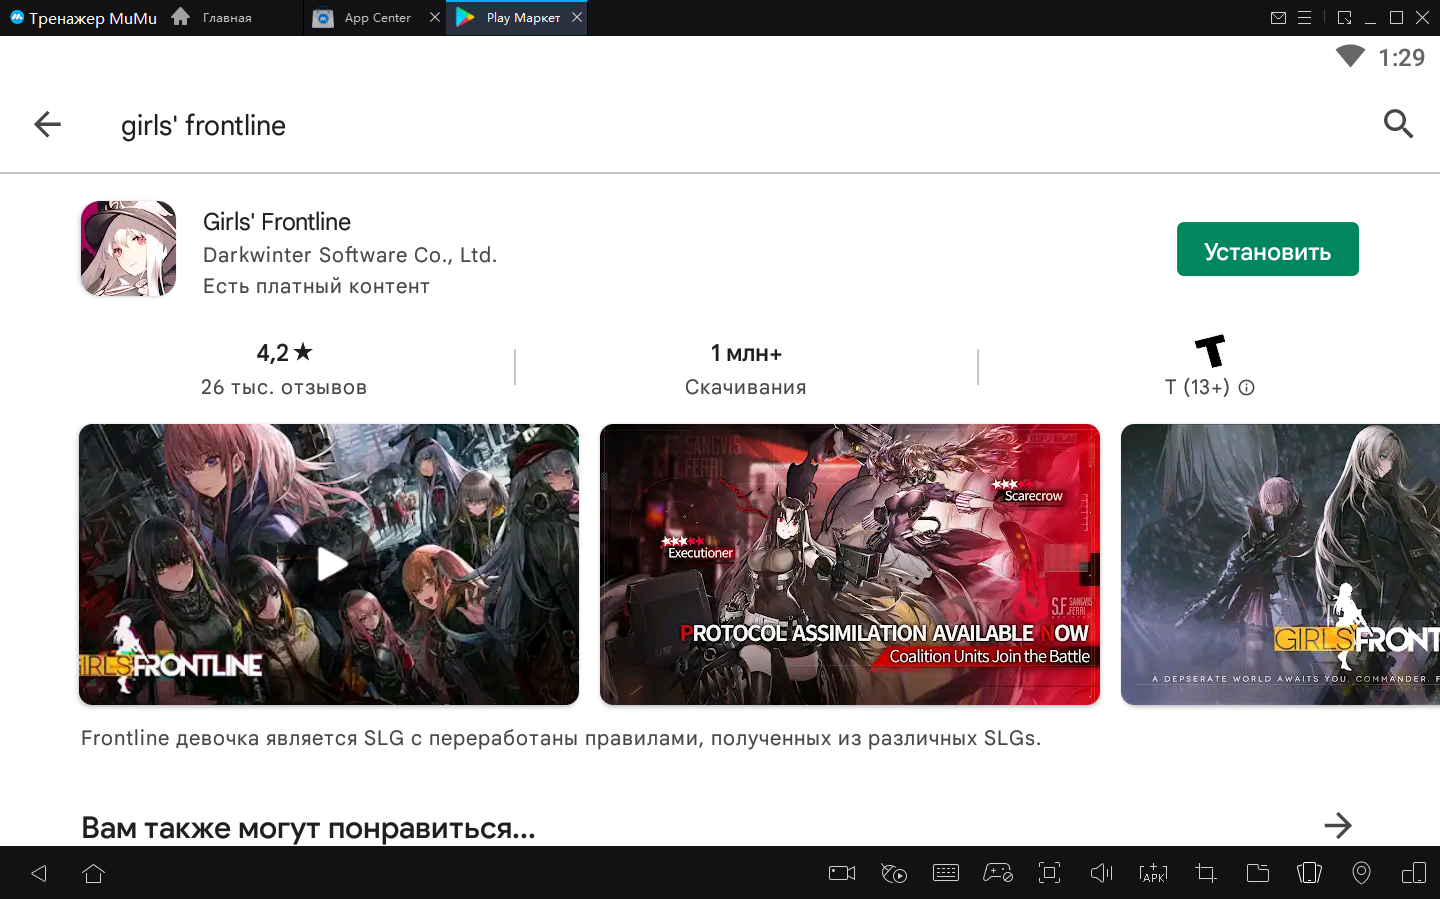The image size is (1440, 899).
Task: Open the Protocol Assimilation screenshot
Action: pyautogui.click(x=849, y=564)
